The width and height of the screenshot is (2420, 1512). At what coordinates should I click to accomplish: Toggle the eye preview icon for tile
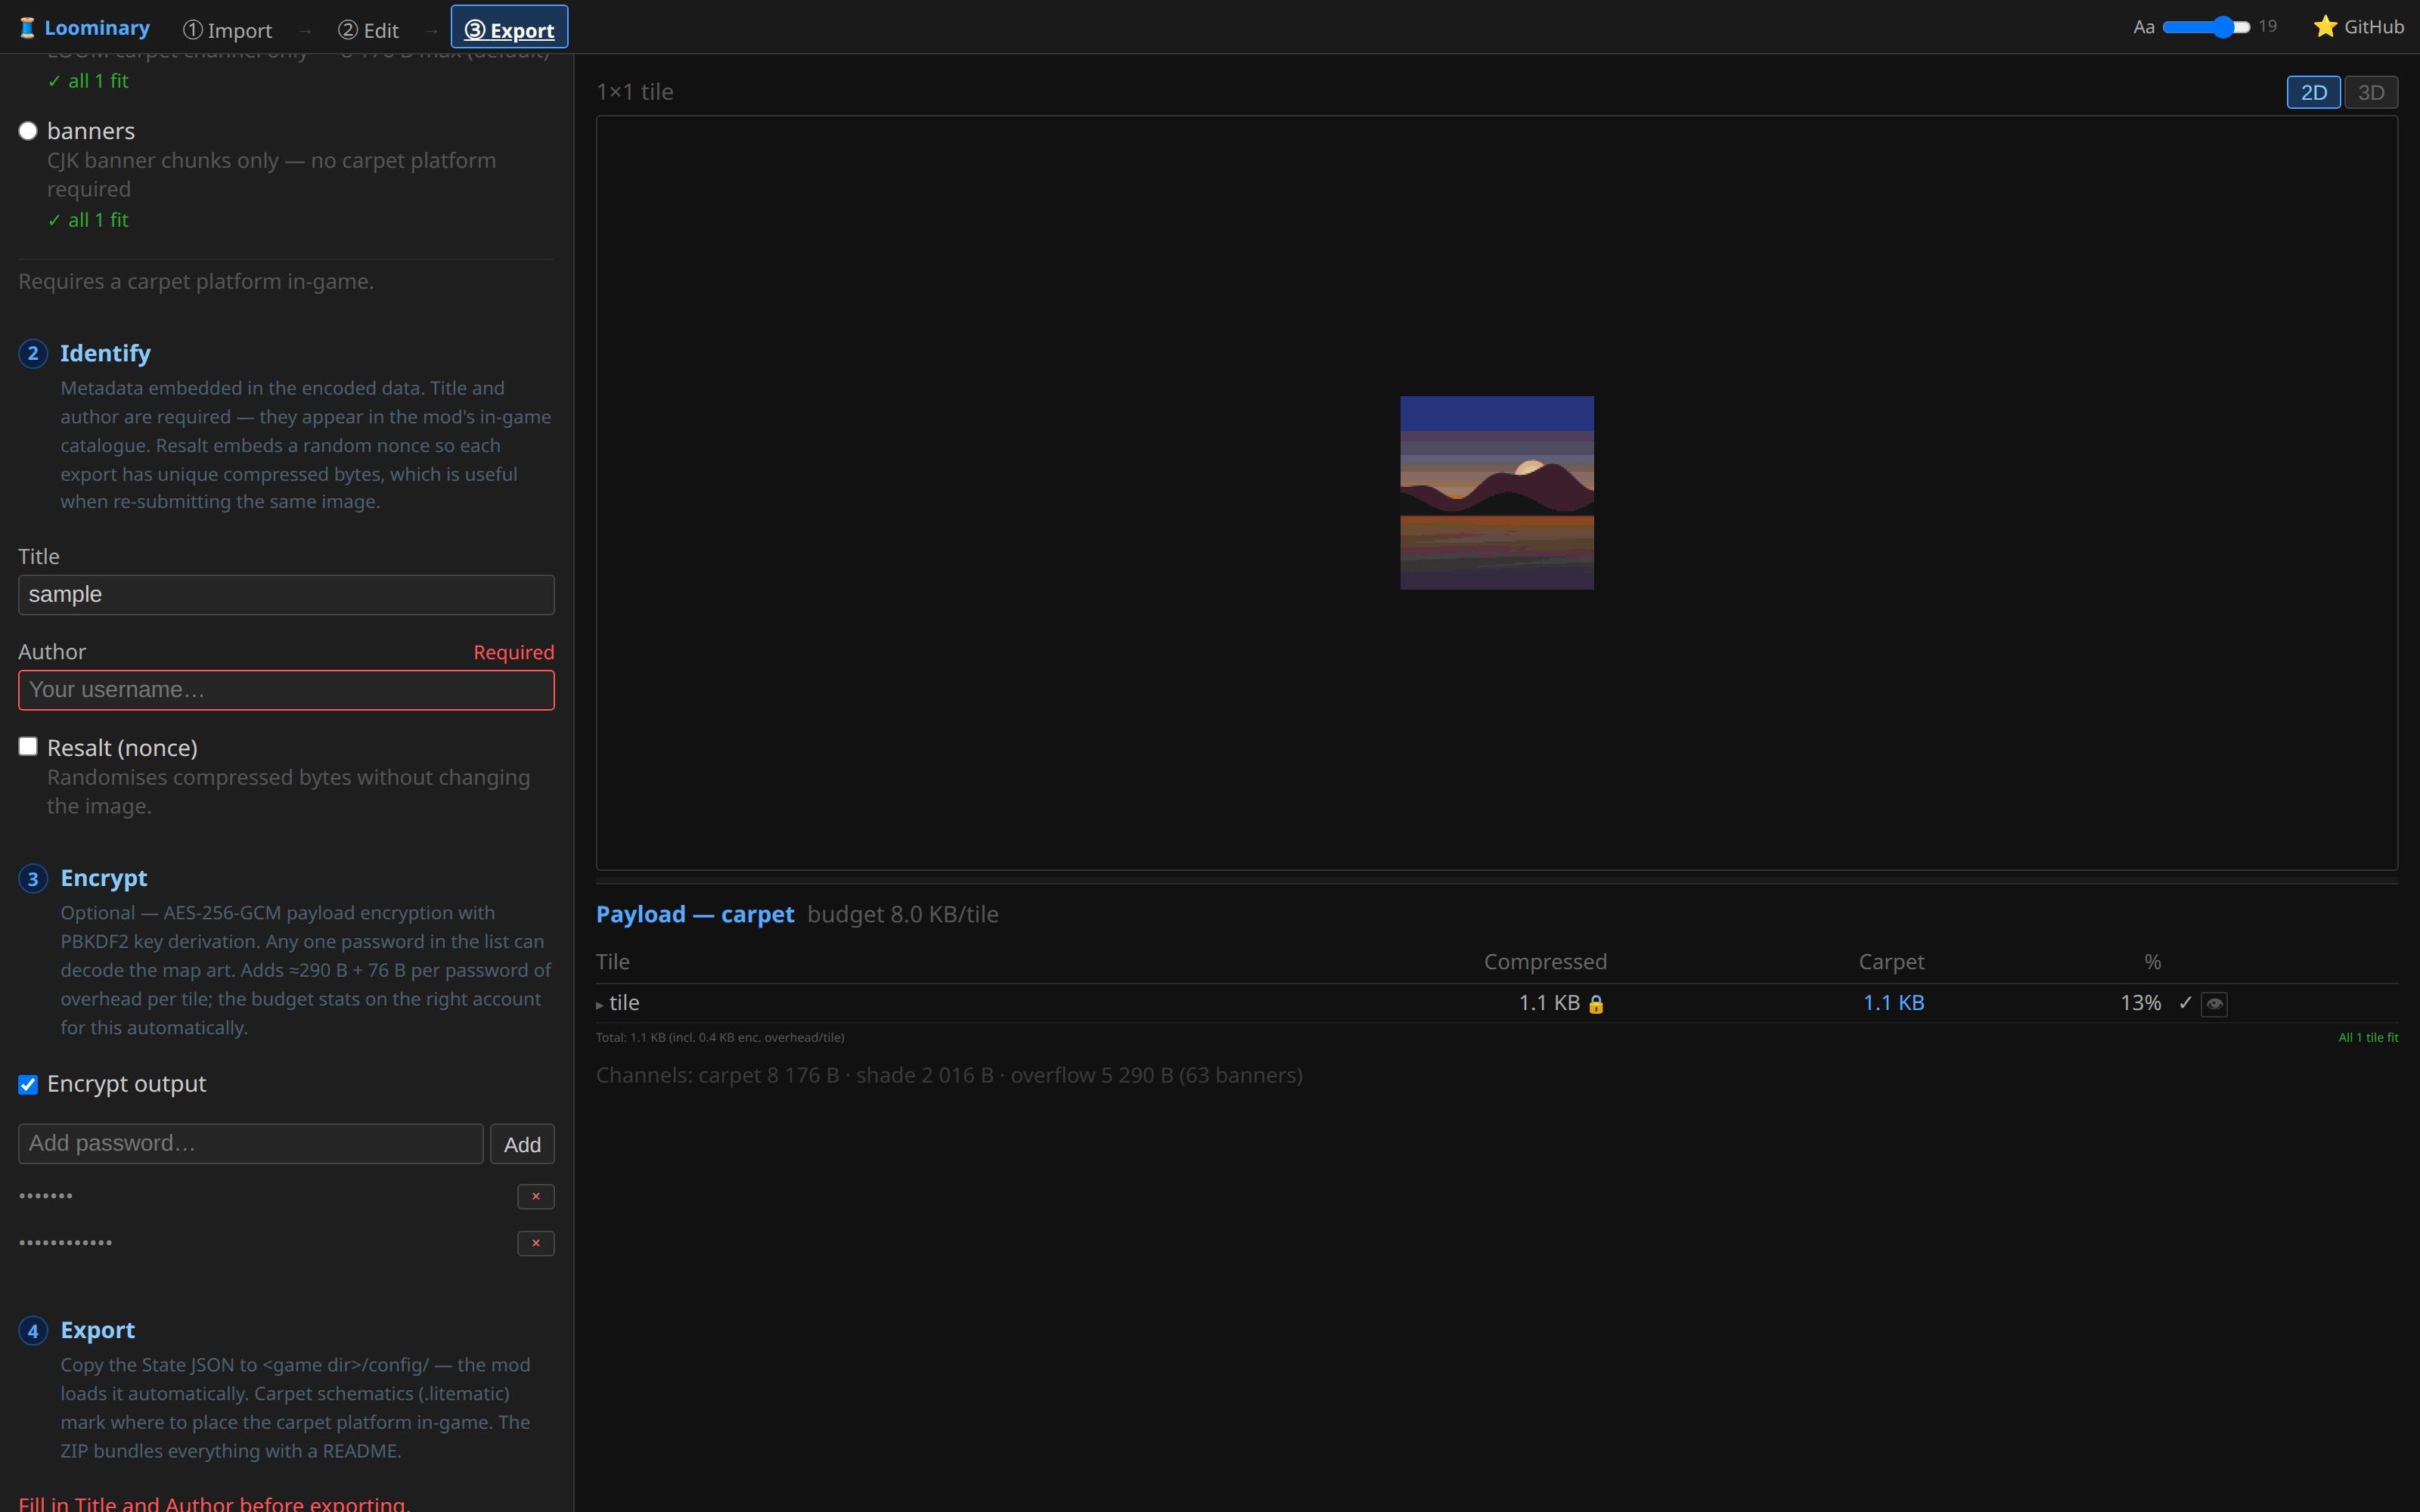2214,1003
